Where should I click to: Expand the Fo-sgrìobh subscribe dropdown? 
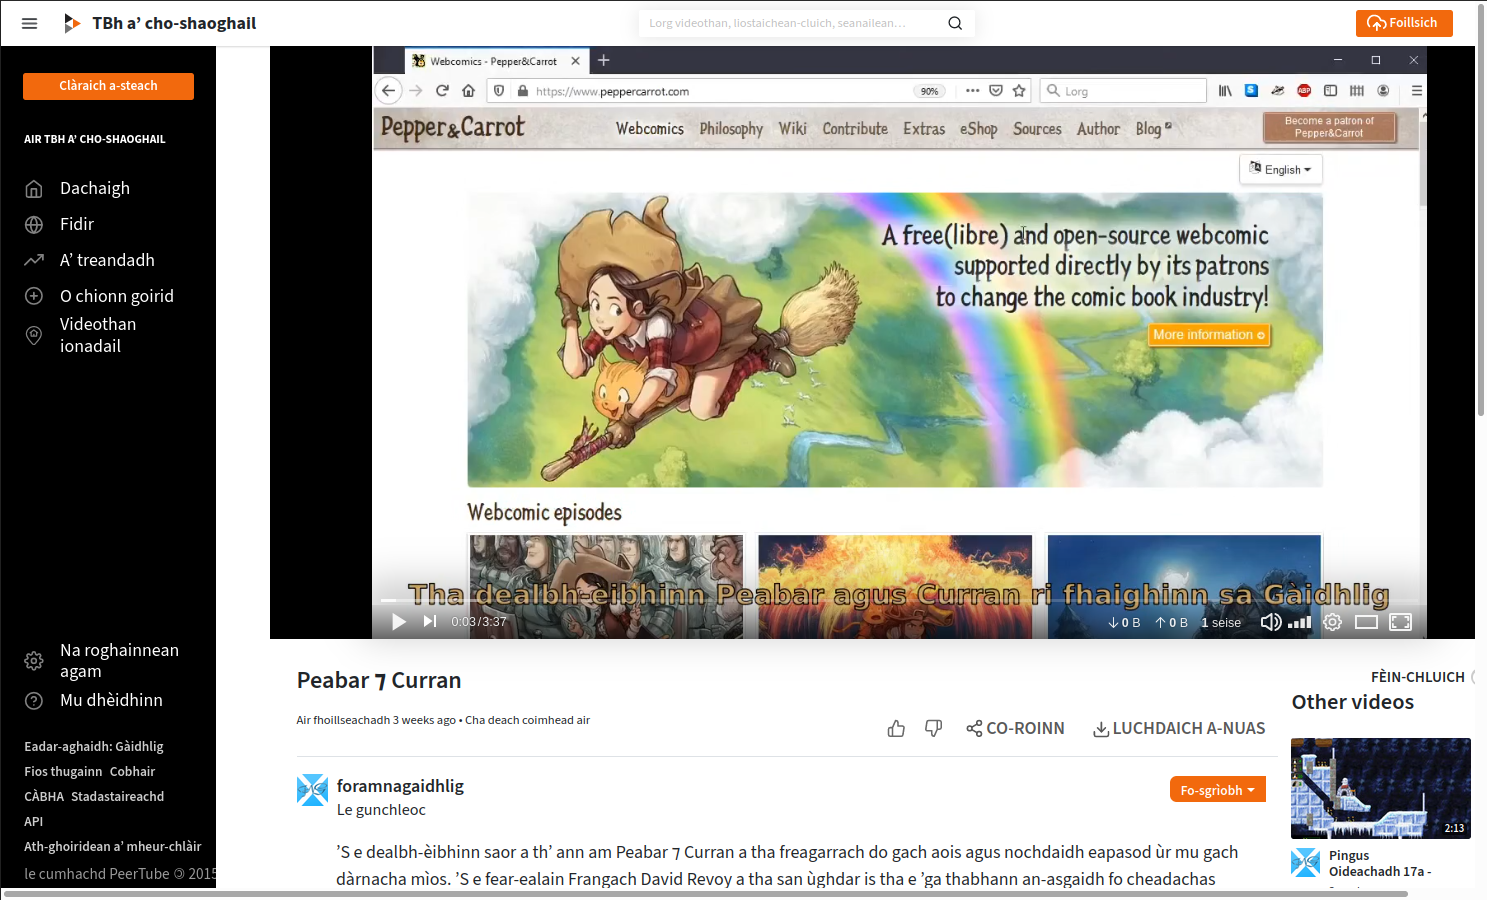click(1217, 790)
